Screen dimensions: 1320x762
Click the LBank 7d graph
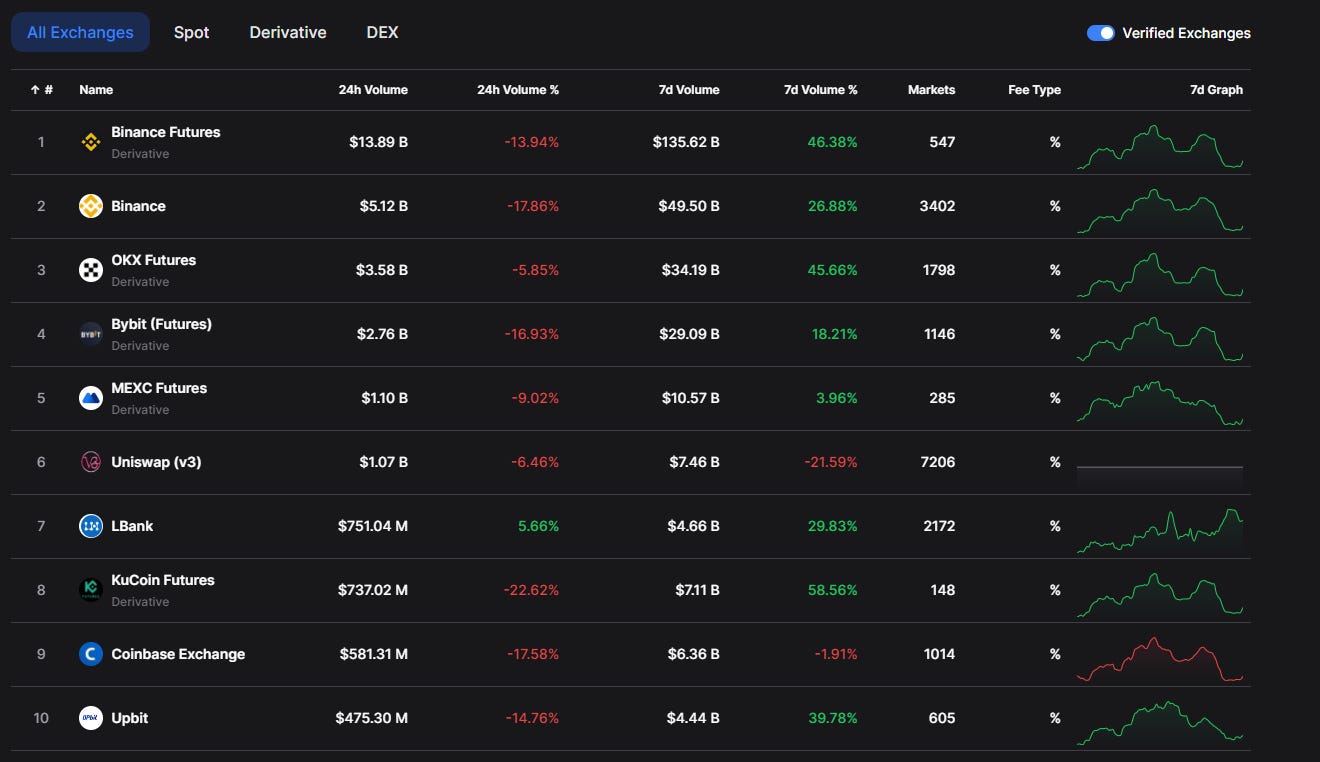point(1160,531)
